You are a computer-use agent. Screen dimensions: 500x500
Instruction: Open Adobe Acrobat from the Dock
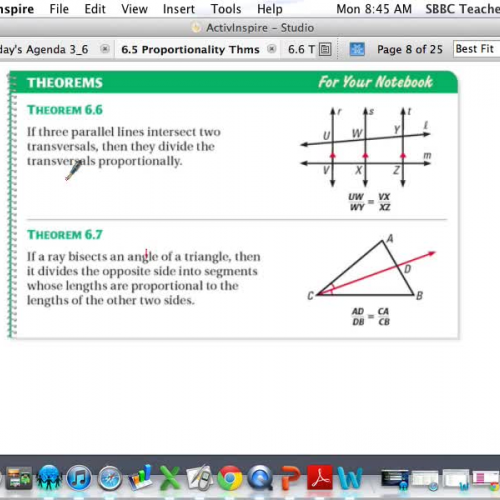coord(320,478)
